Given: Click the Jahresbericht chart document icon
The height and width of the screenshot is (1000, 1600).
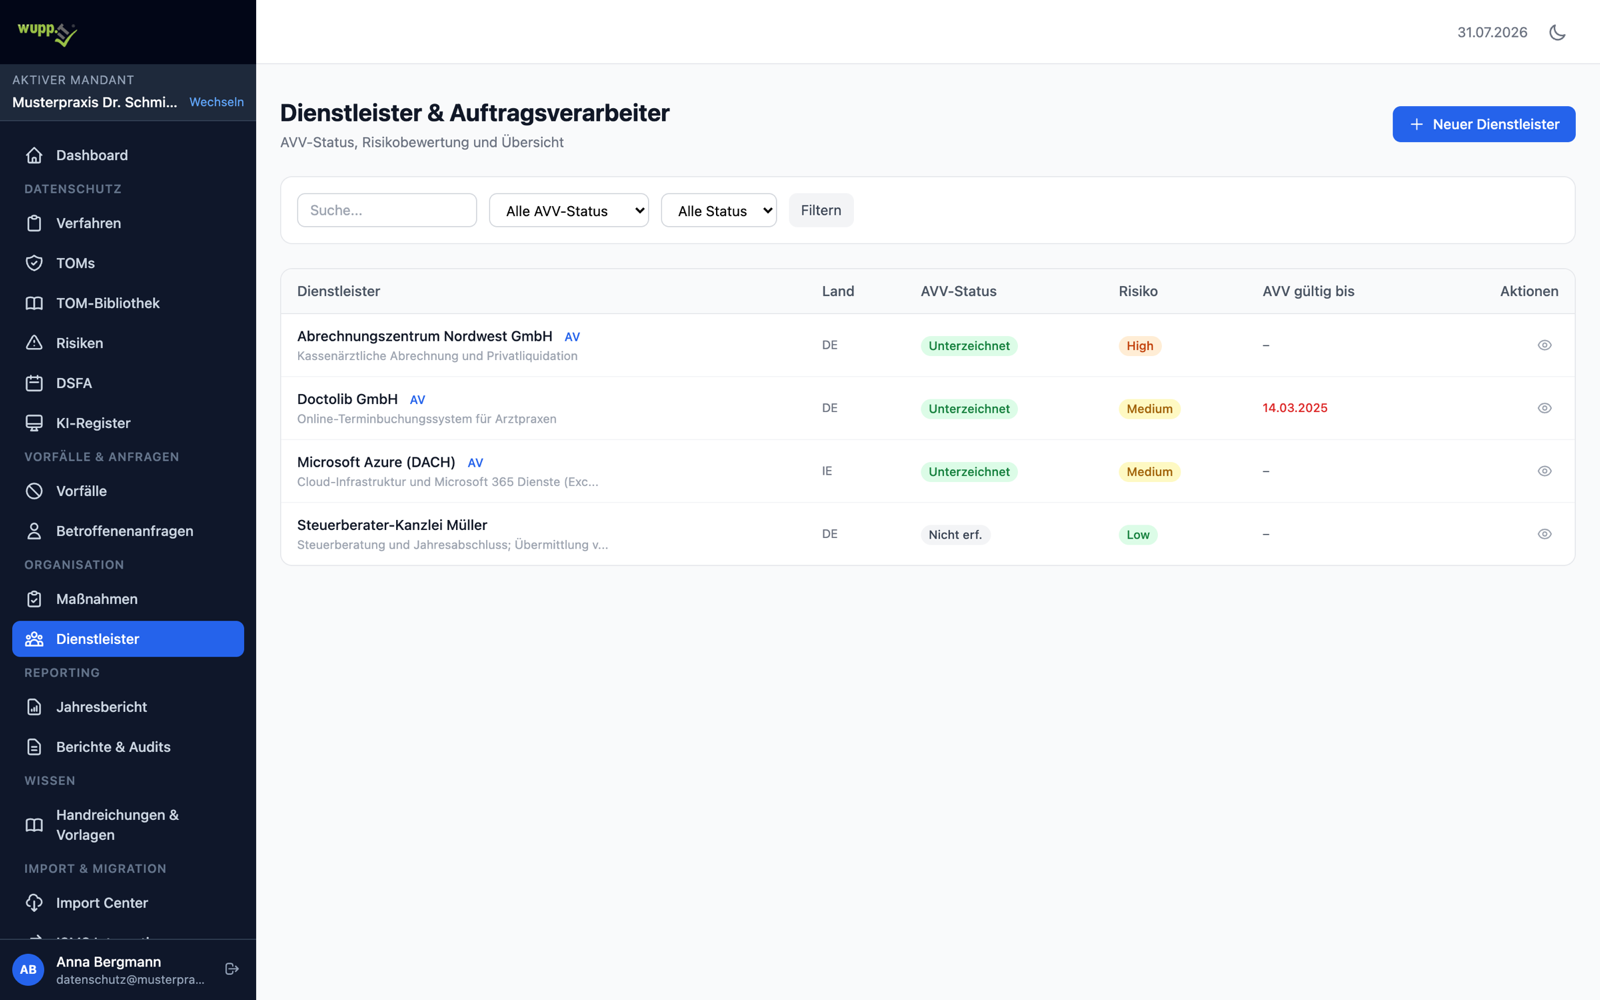Looking at the screenshot, I should click(34, 707).
